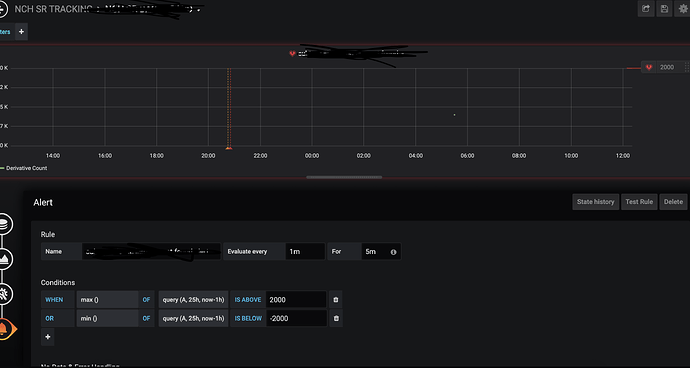Edit query (A, 25h, now-1h) in first condition
The height and width of the screenshot is (368, 690).
(x=193, y=300)
